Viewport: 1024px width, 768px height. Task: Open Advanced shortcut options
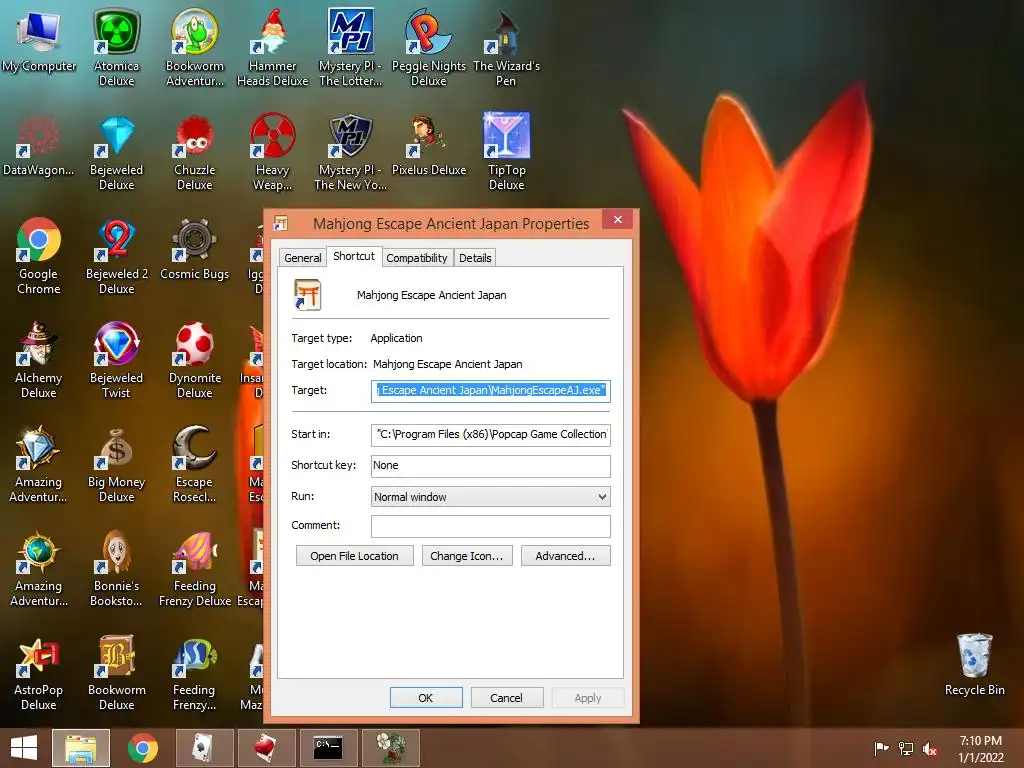(x=566, y=556)
